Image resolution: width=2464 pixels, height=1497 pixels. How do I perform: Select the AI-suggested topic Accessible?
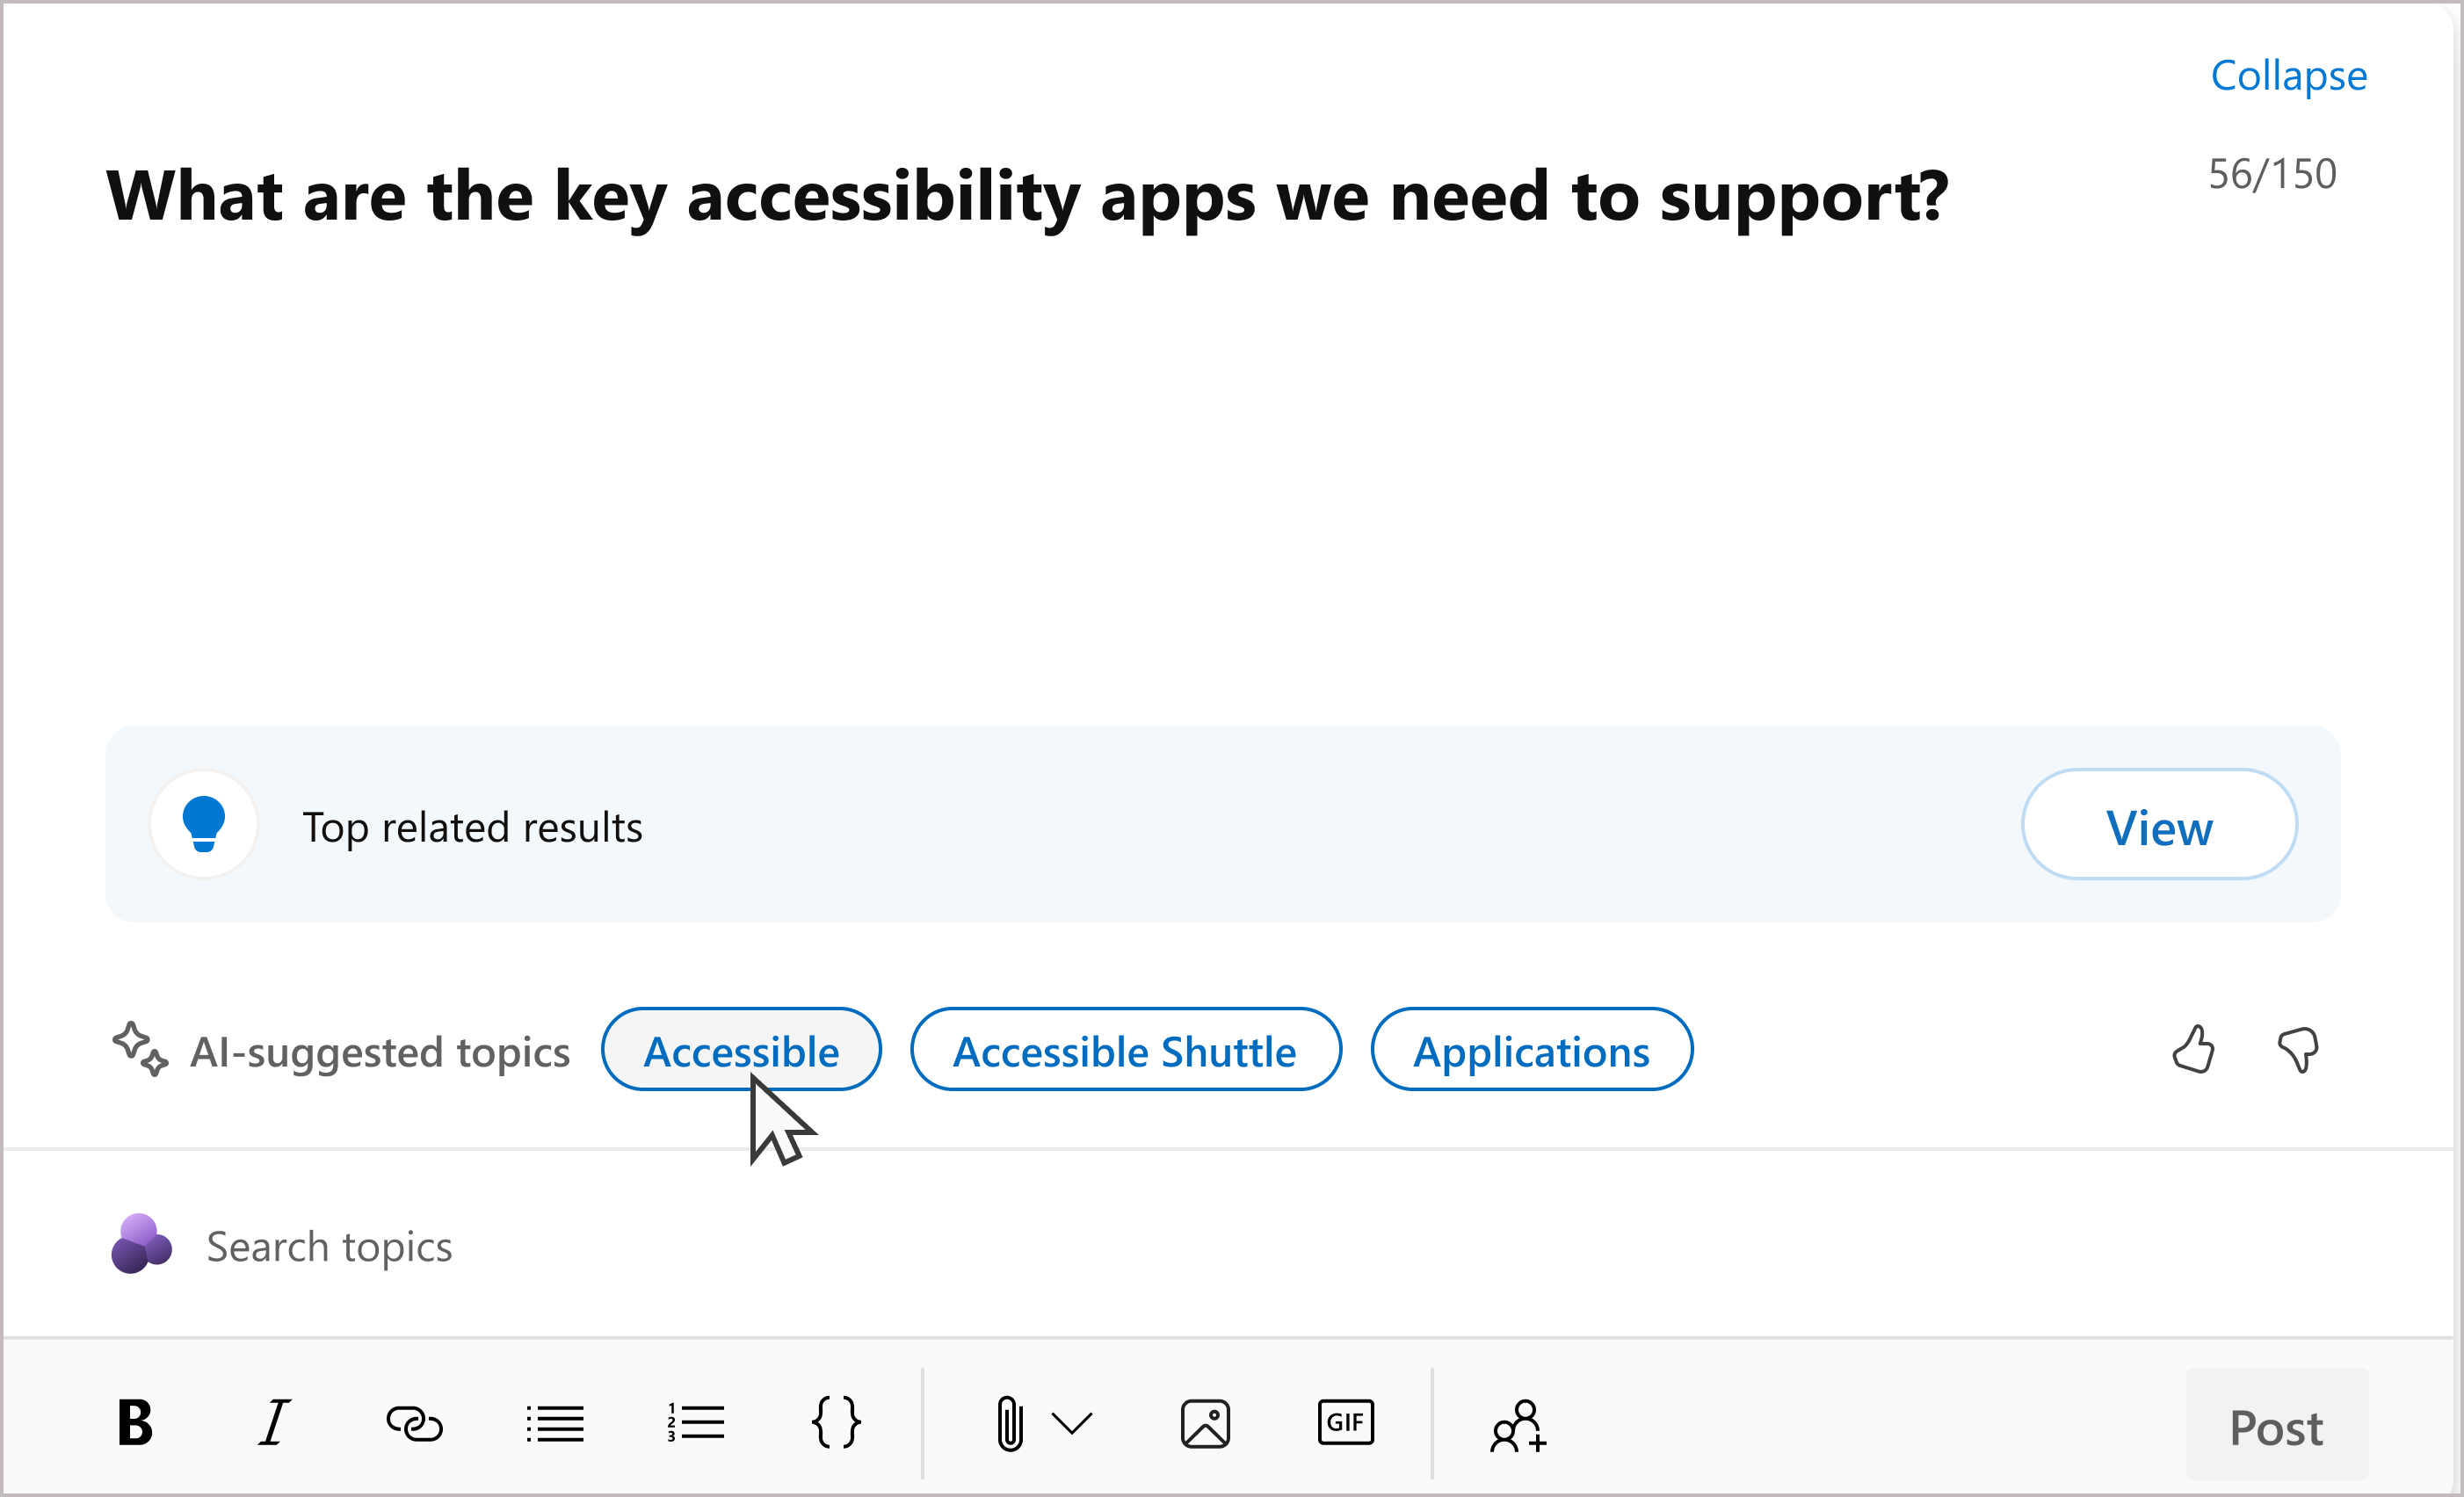(x=737, y=1050)
